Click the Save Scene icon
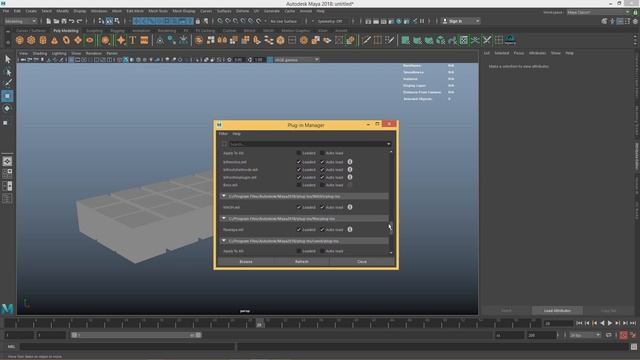Screen dimensions: 640x360 64,21
